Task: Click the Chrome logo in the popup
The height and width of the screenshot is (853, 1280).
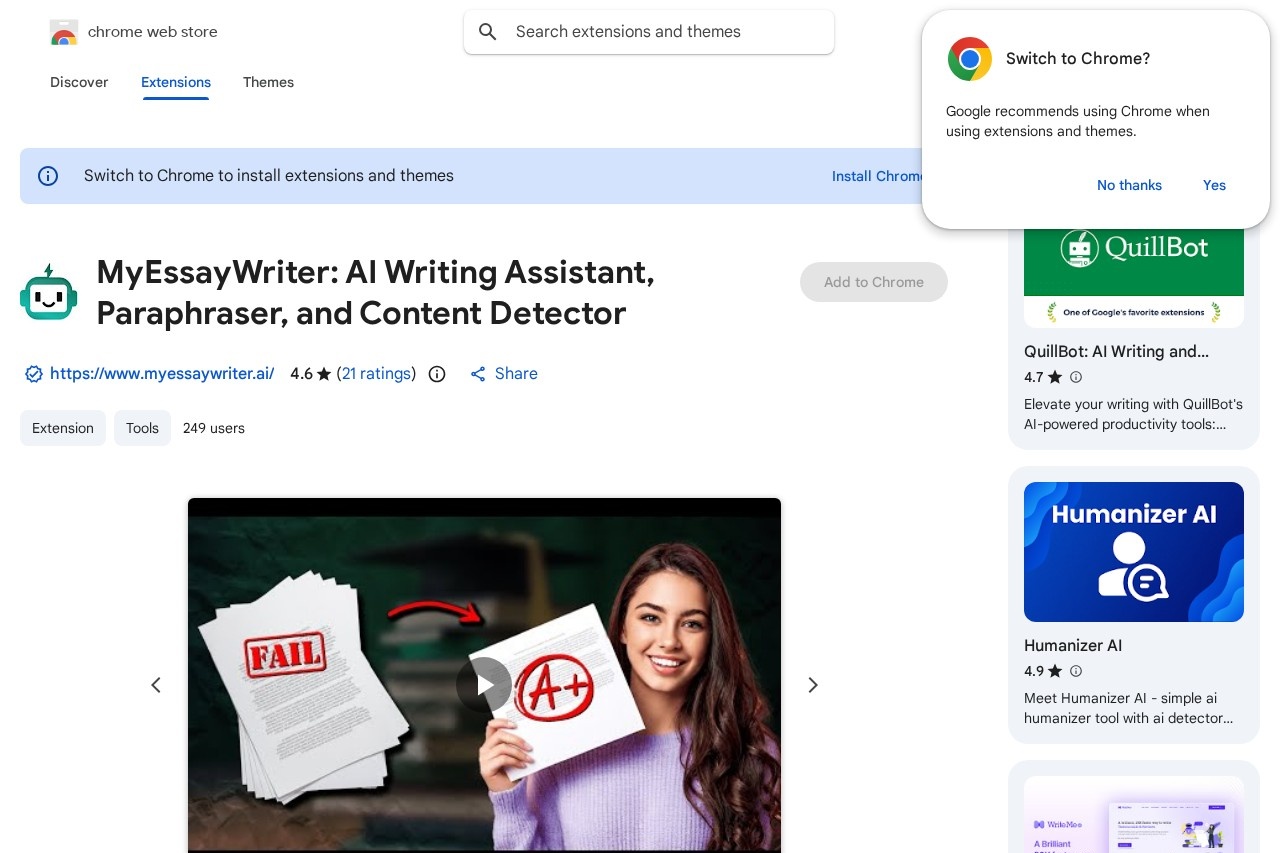Action: point(969,59)
